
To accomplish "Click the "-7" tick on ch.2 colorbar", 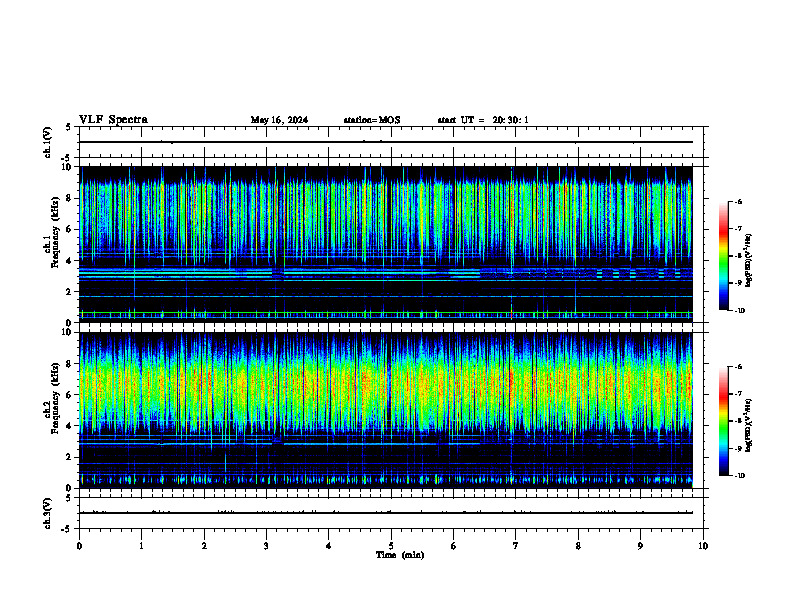I will point(738,394).
